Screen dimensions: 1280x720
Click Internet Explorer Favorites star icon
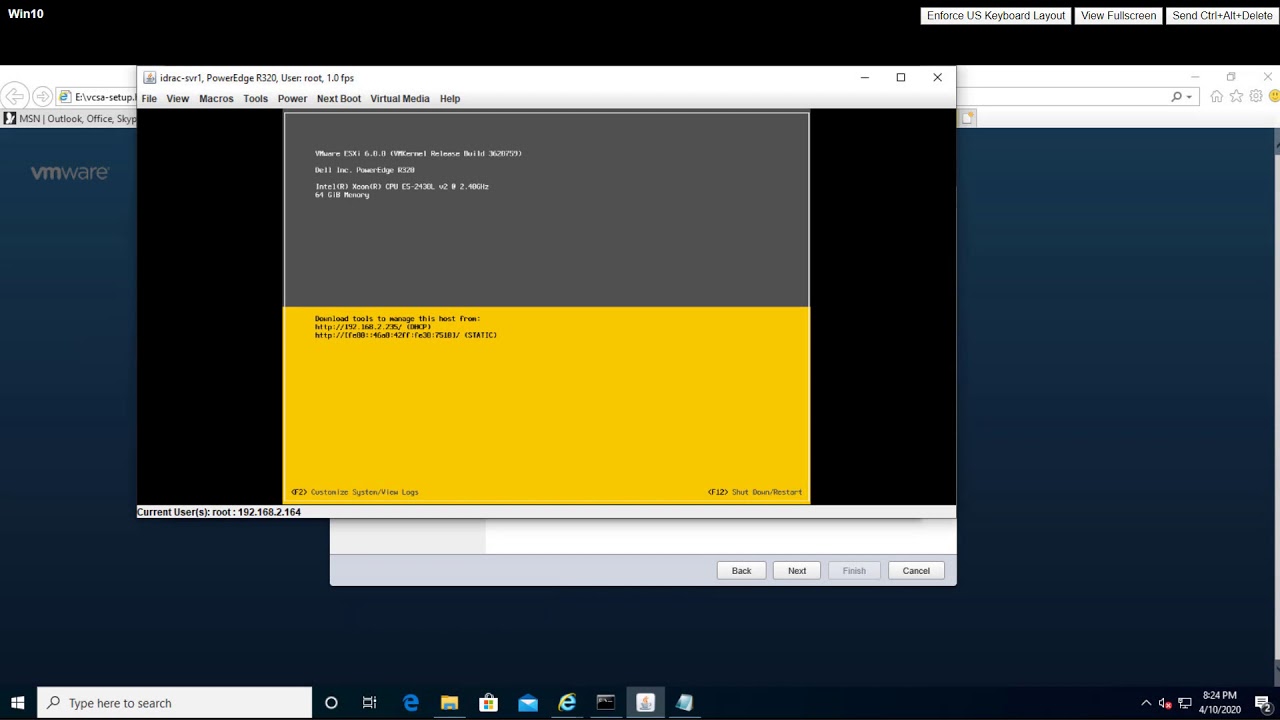pyautogui.click(x=1236, y=97)
